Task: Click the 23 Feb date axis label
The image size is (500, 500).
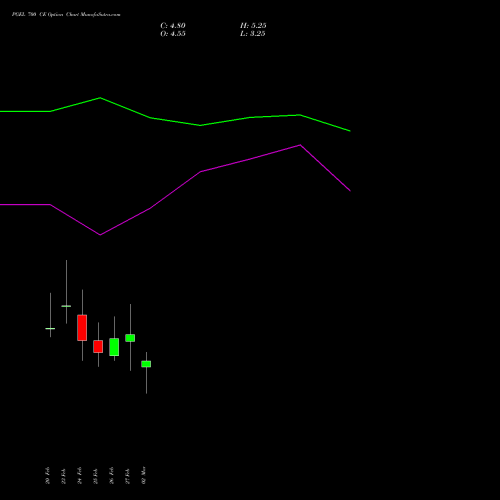Action: tap(64, 475)
